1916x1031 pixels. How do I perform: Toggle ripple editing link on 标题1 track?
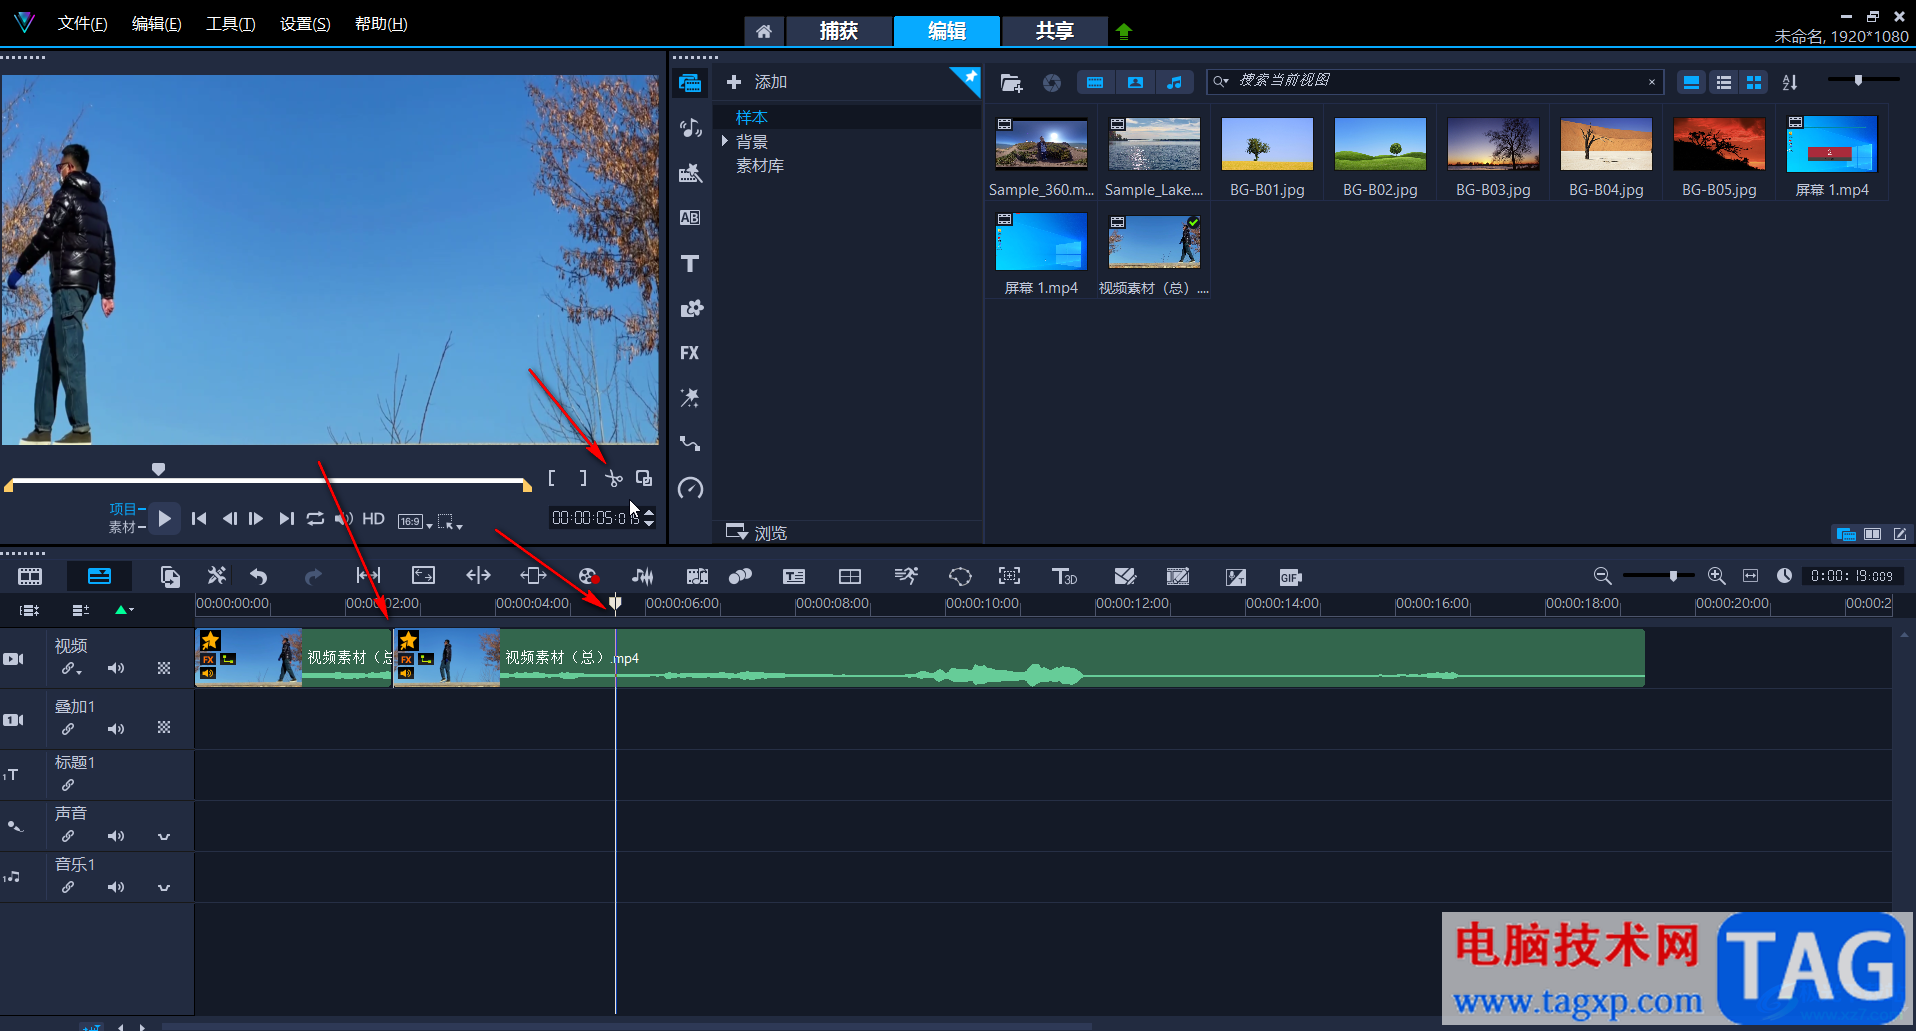(68, 785)
